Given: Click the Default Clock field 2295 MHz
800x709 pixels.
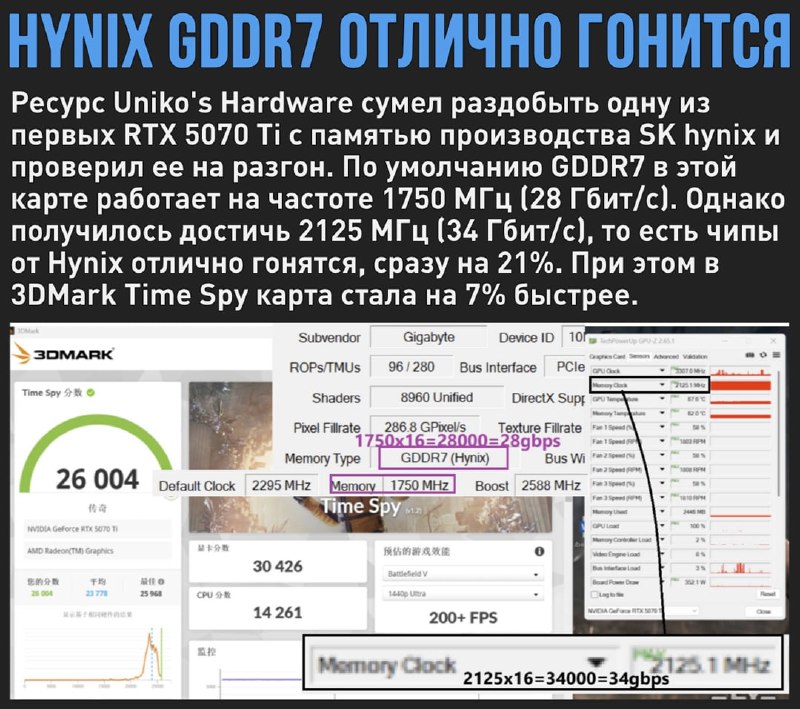Looking at the screenshot, I should (x=281, y=485).
